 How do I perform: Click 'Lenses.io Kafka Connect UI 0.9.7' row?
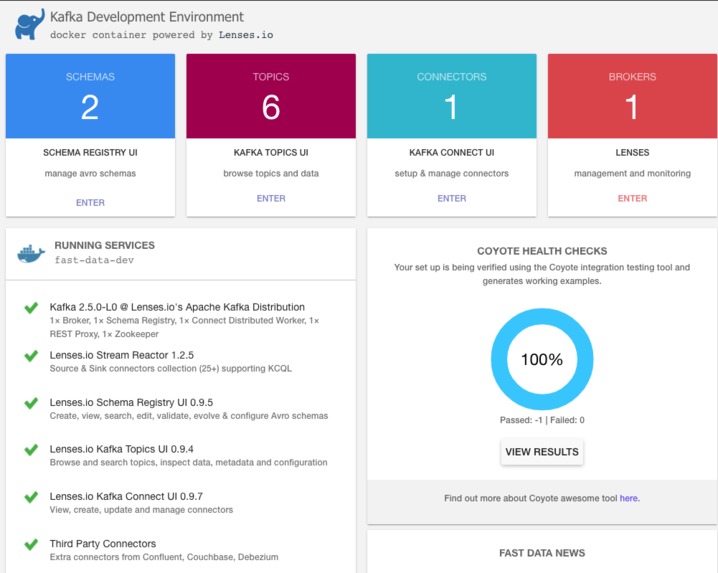coord(126,497)
